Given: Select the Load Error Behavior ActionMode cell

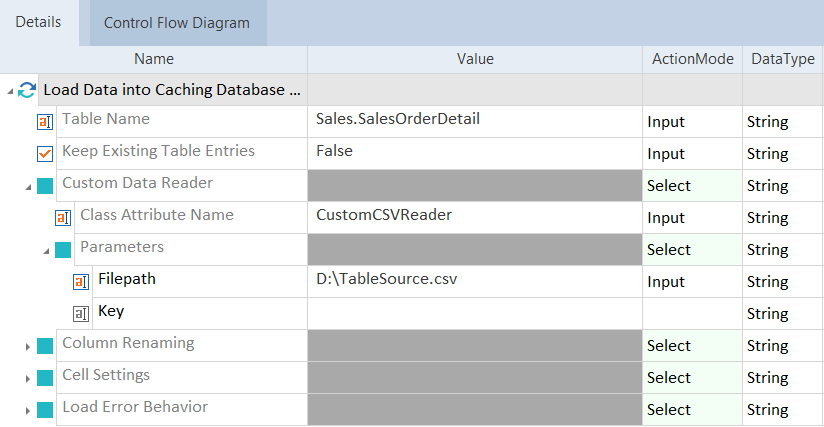Looking at the screenshot, I should pos(692,410).
